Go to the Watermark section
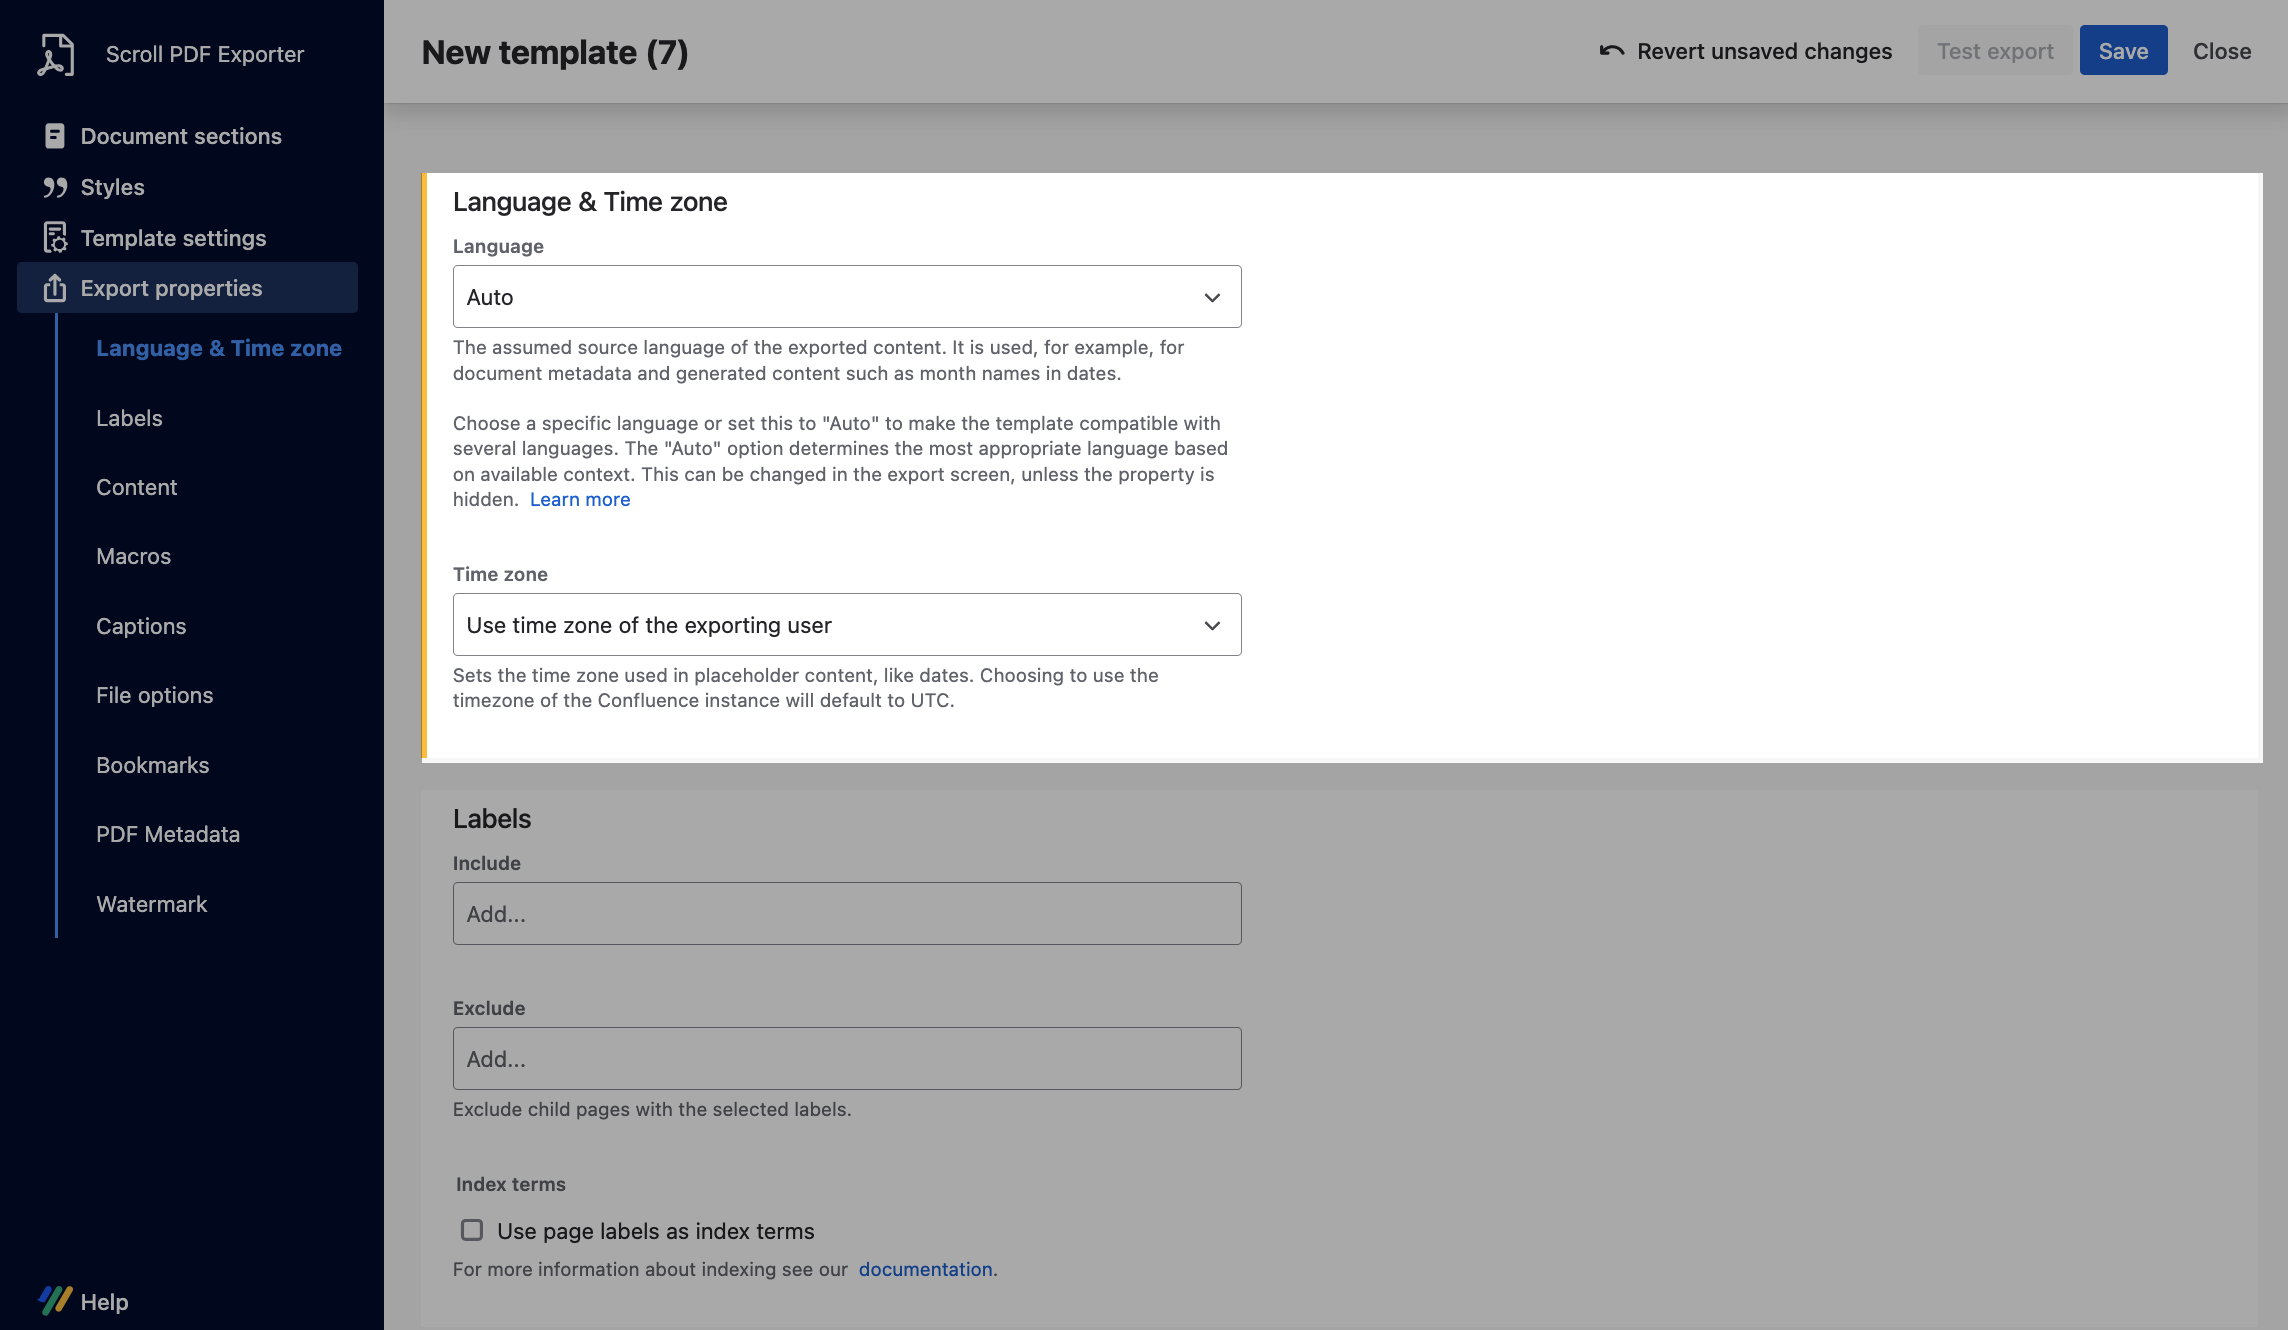Screen dimensions: 2288x1330 click(151, 904)
